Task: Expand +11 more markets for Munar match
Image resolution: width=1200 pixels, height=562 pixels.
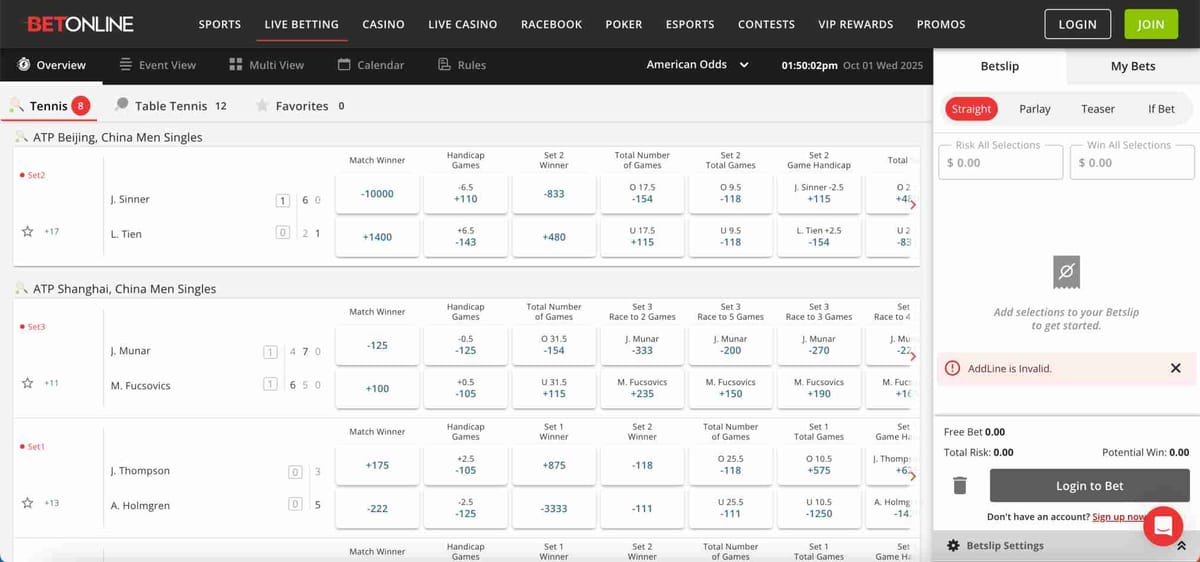Action: (x=52, y=383)
